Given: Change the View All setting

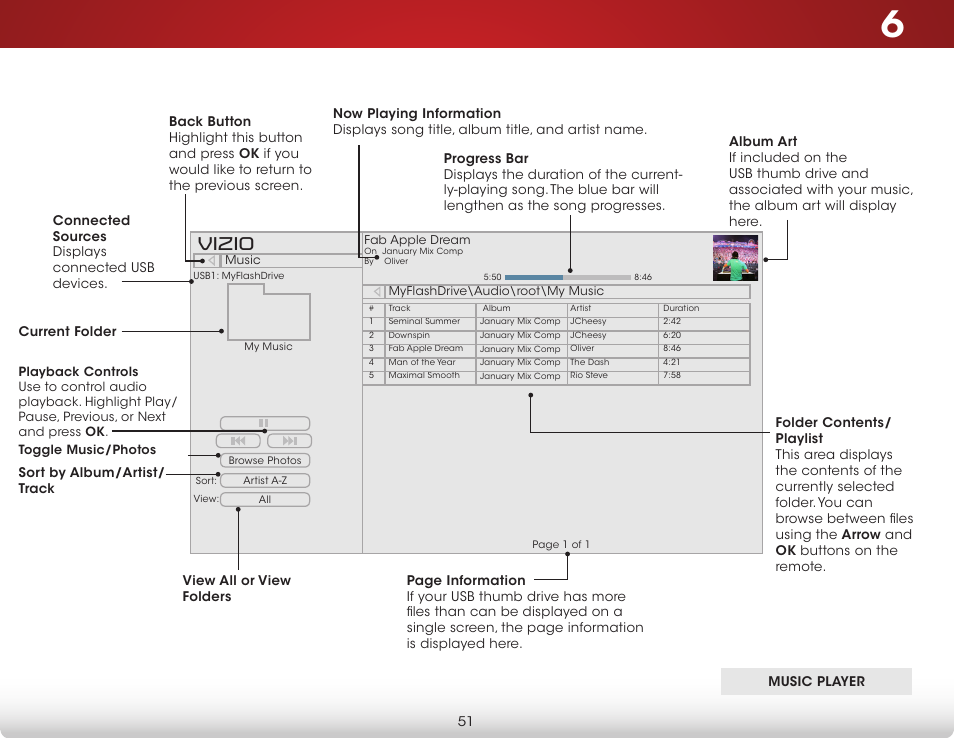Looking at the screenshot, I should point(265,500).
